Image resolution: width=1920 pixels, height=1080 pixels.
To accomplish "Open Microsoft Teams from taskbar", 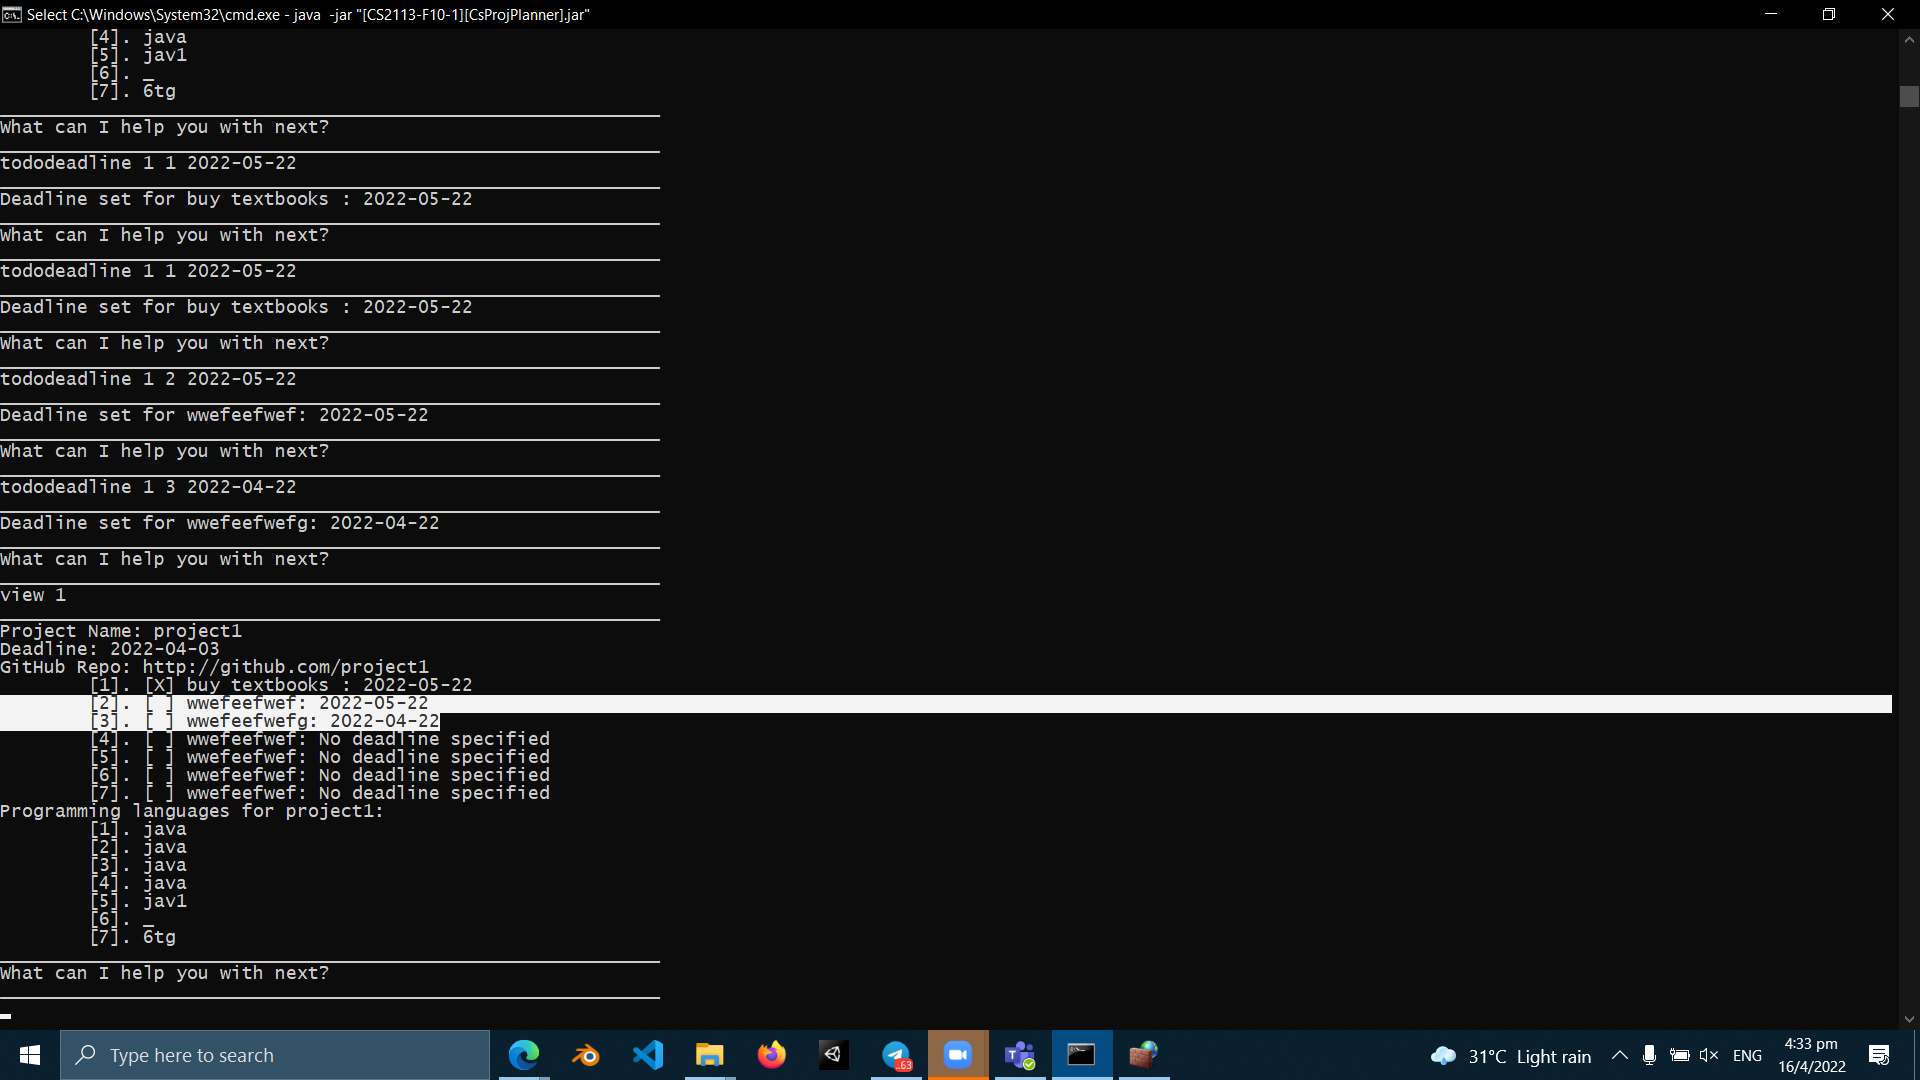I will 1020,1055.
